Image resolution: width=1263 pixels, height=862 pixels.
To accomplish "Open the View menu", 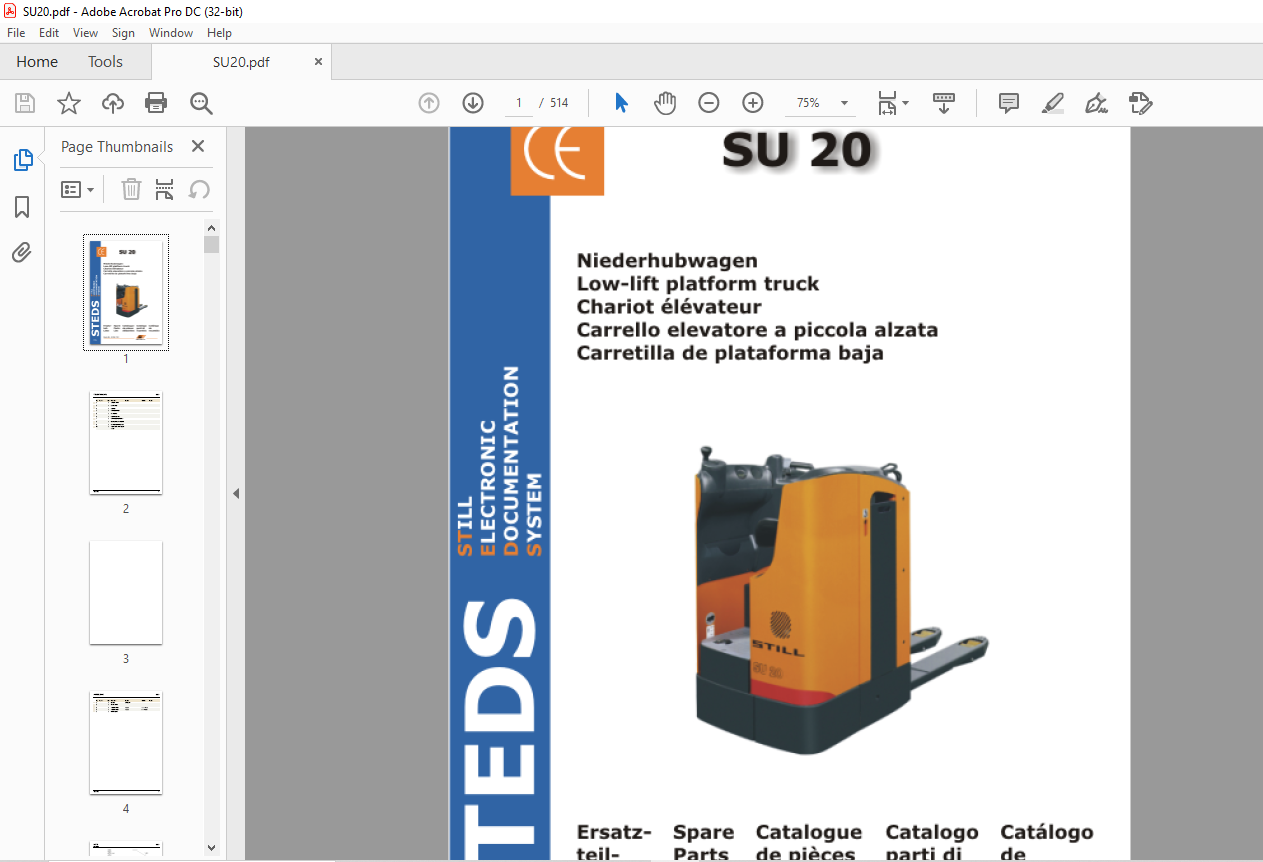I will click(x=85, y=33).
